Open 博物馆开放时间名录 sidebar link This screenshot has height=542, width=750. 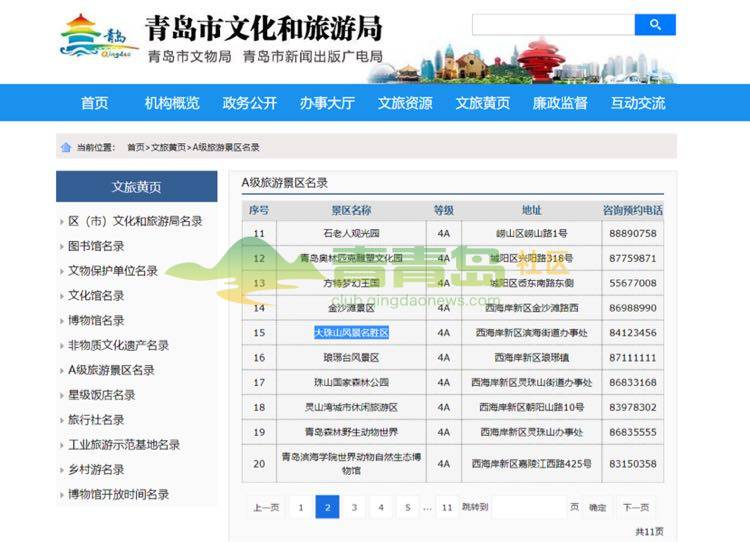pos(119,494)
